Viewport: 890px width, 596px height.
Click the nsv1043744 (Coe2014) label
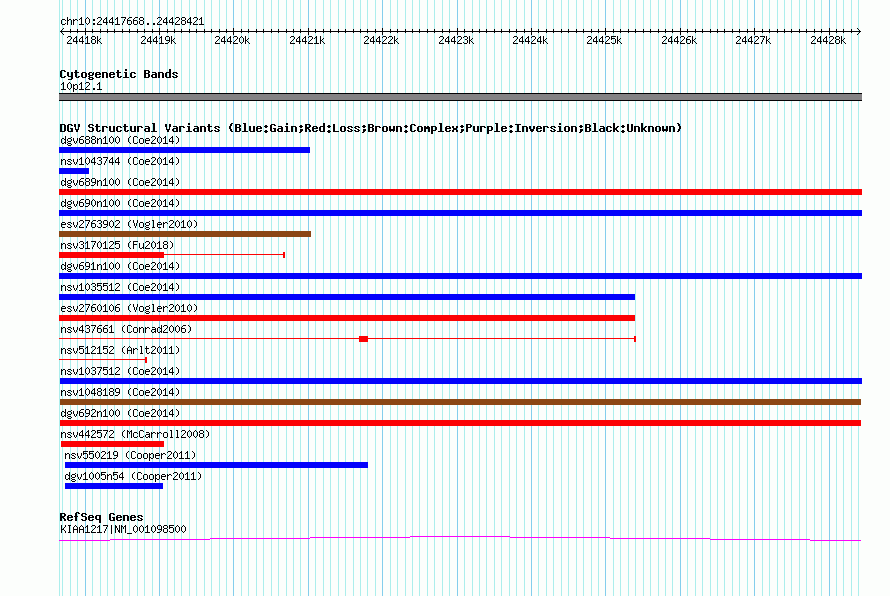(x=120, y=161)
